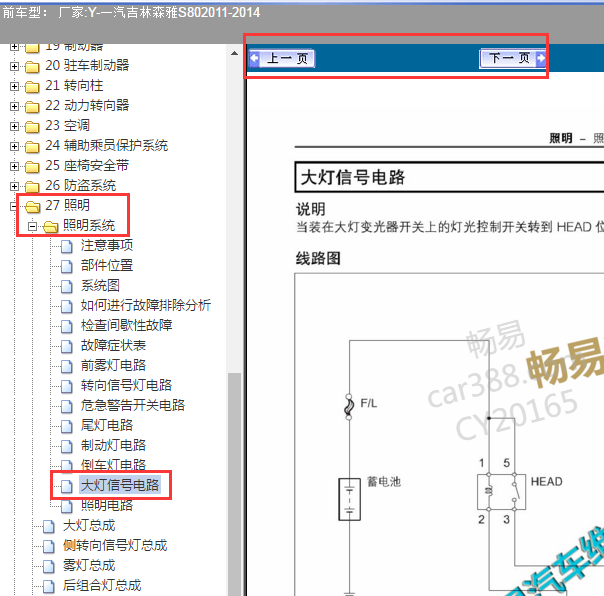
Task: Open the 尾灯电路 page
Action: 107,426
